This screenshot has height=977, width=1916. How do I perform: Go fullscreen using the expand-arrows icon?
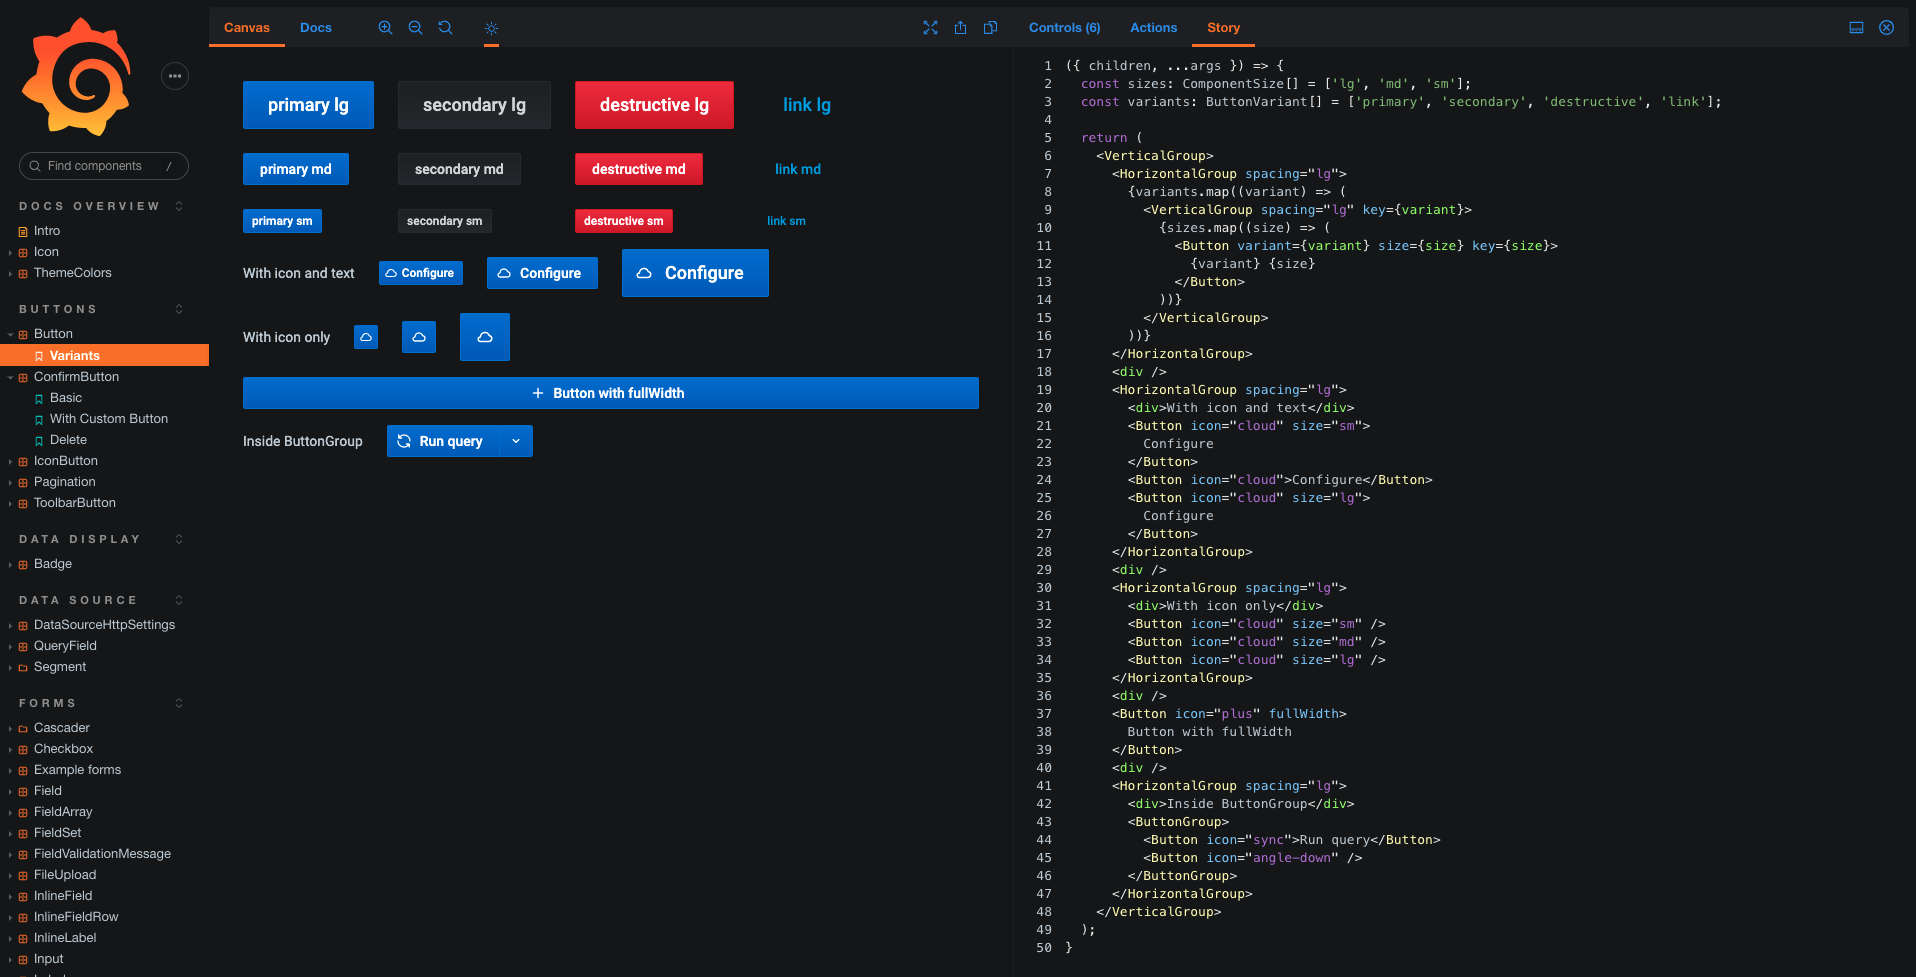pyautogui.click(x=930, y=27)
